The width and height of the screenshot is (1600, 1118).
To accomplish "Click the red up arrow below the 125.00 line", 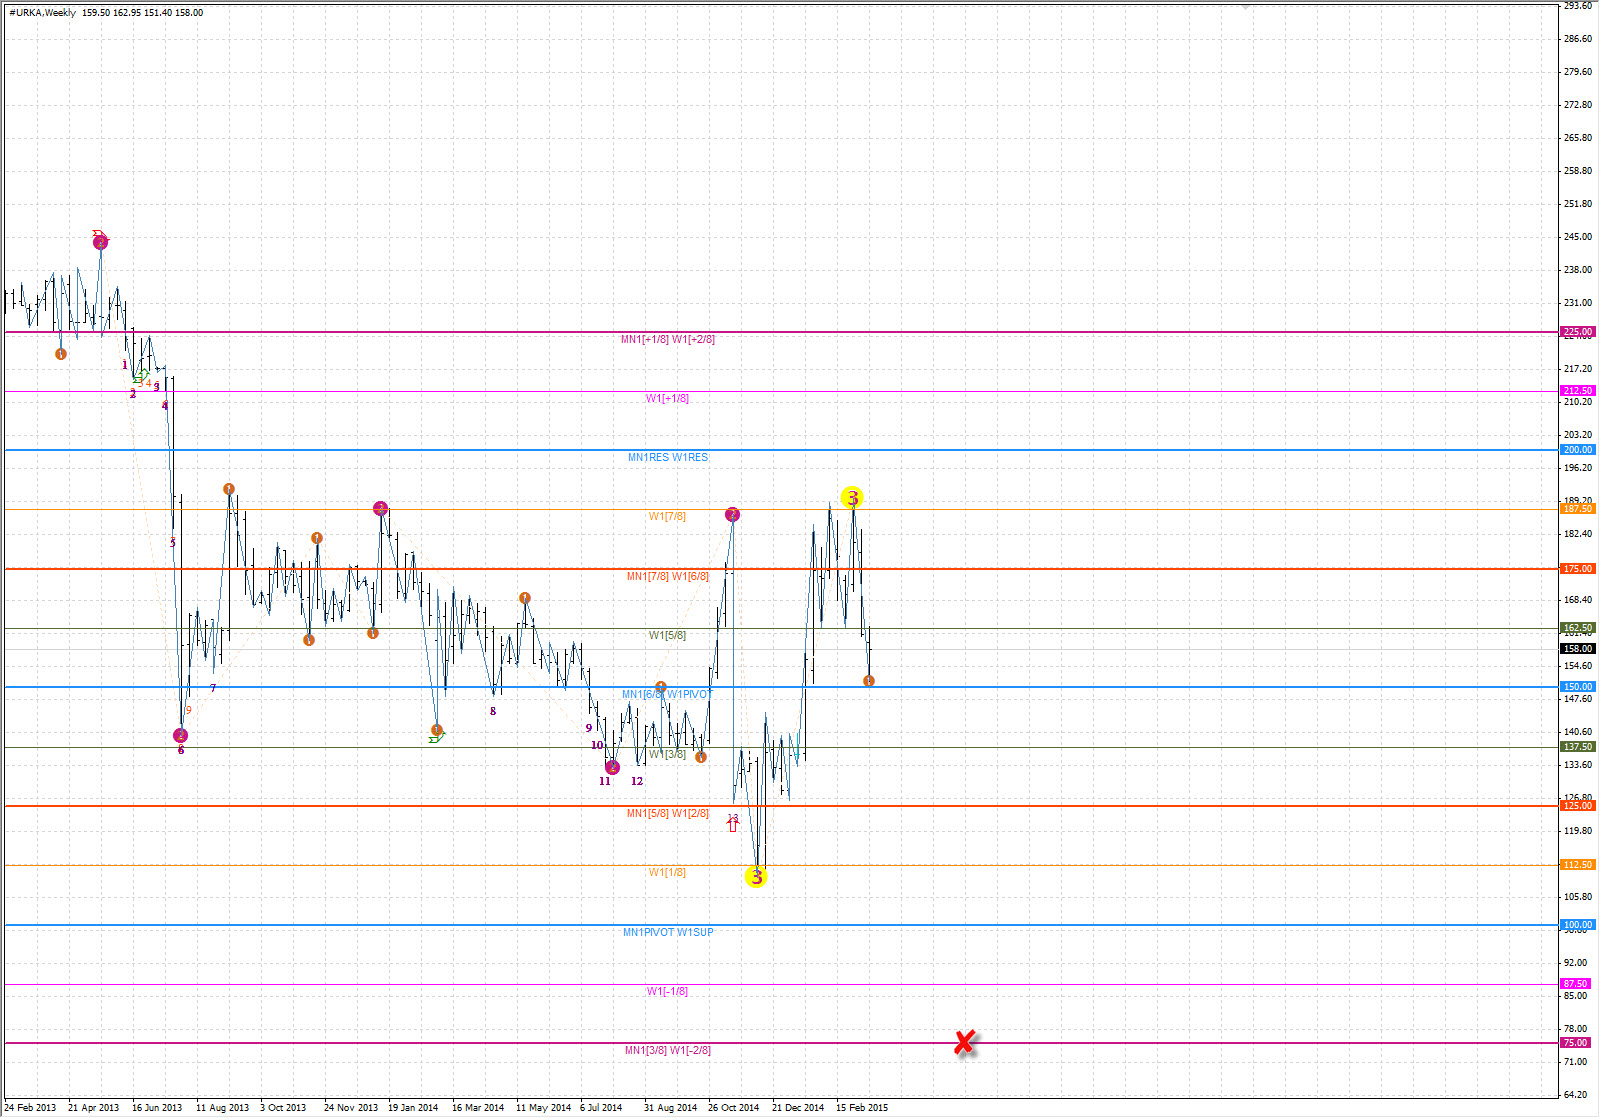I will pyautogui.click(x=733, y=823).
